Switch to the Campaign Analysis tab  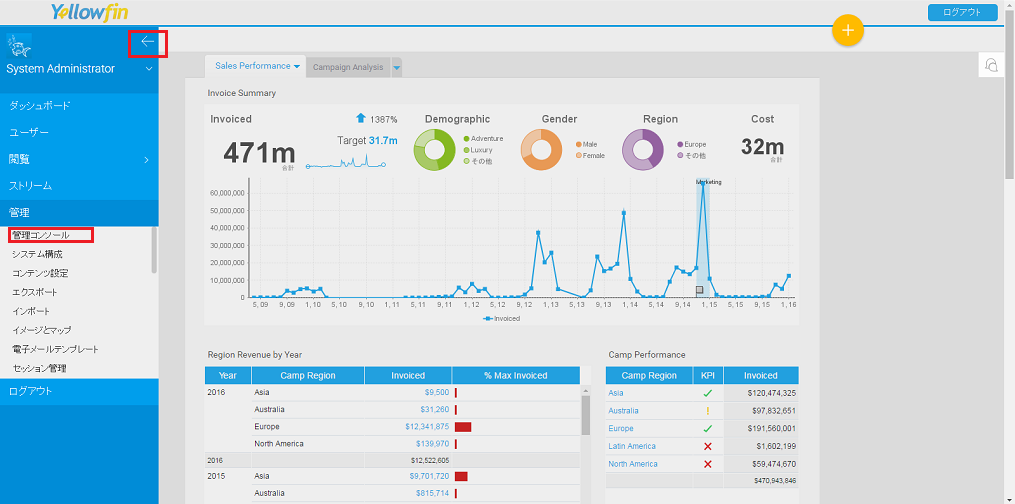coord(348,67)
